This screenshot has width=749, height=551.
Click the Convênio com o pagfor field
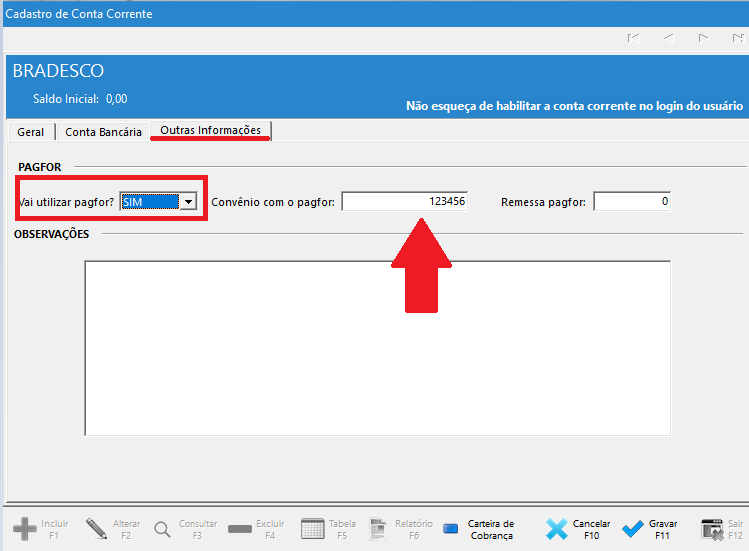(405, 201)
